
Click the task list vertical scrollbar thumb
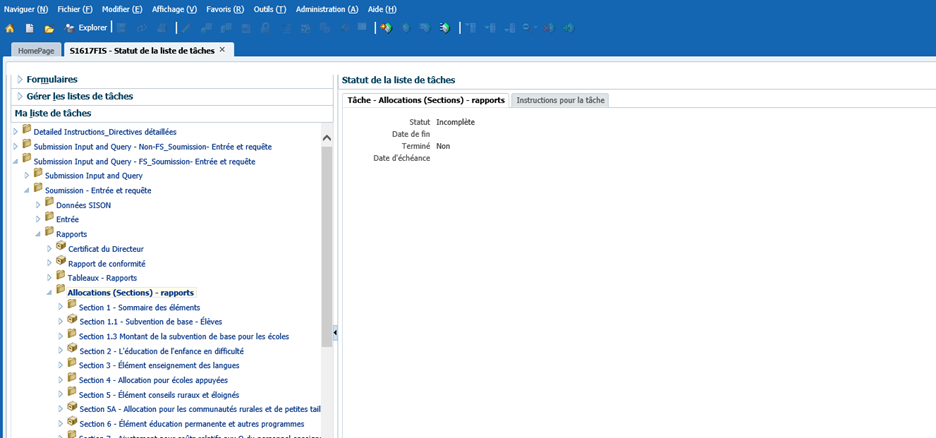pyautogui.click(x=327, y=246)
